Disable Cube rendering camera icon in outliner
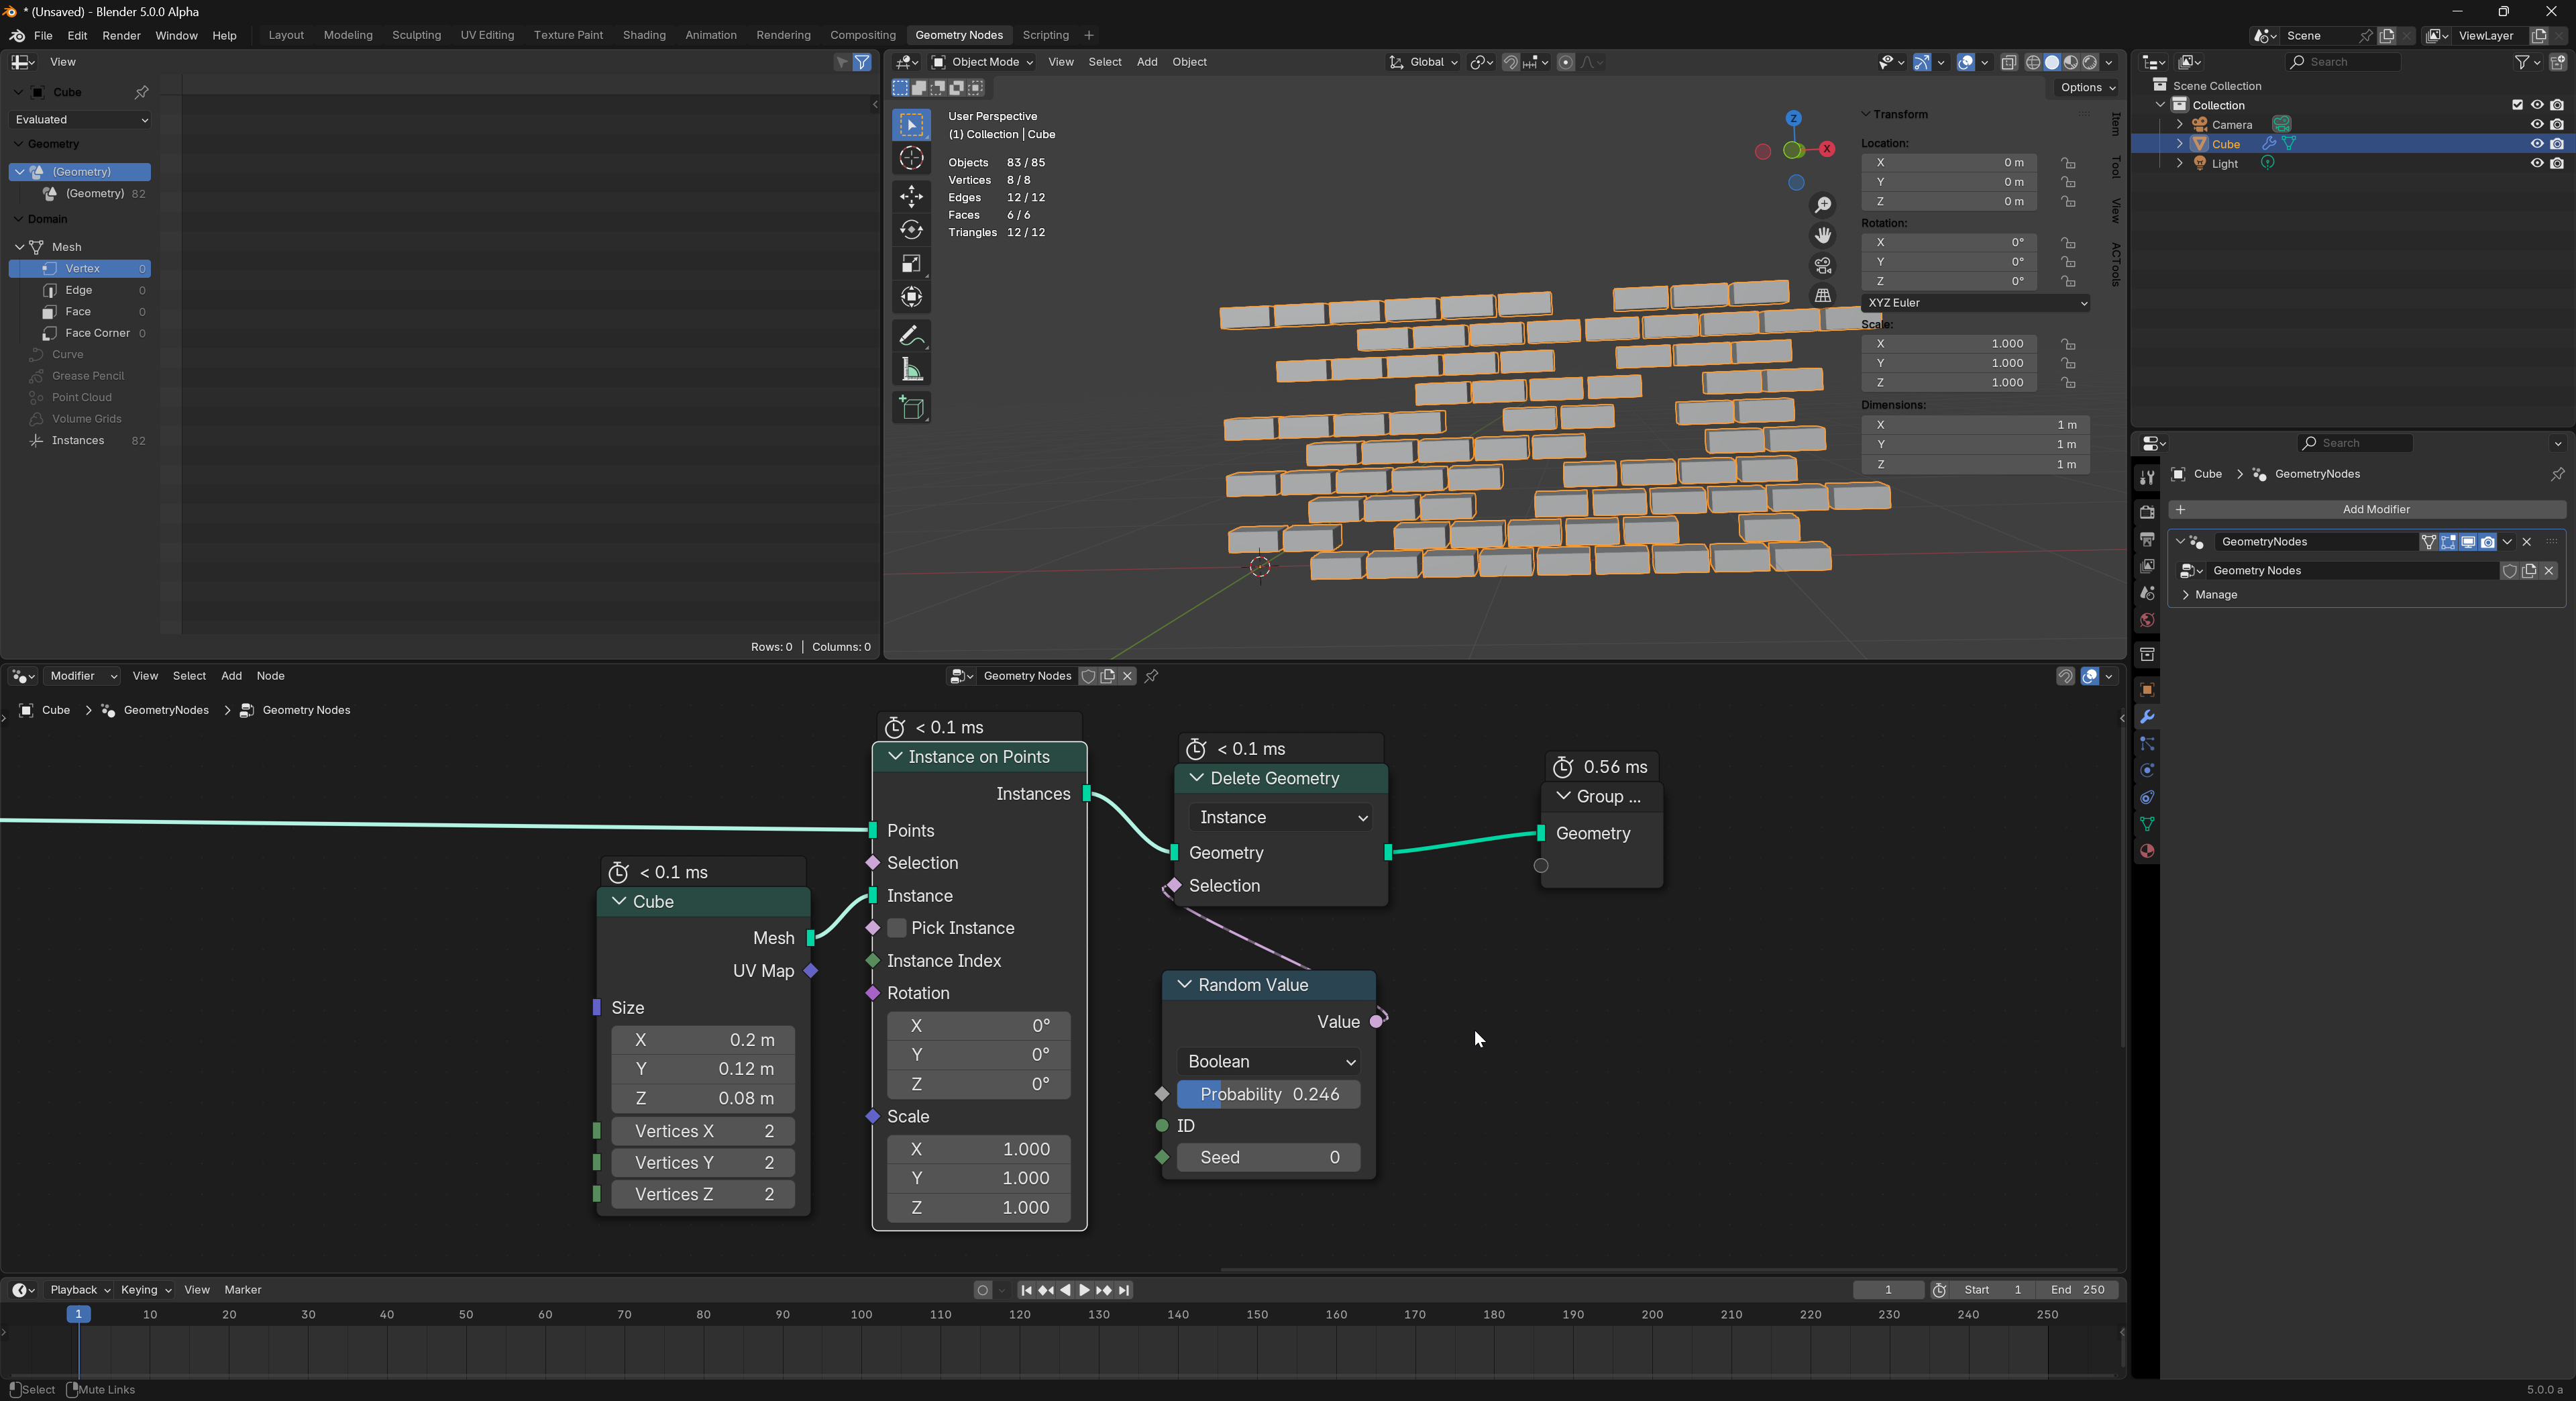This screenshot has height=1401, width=2576. coord(2556,144)
